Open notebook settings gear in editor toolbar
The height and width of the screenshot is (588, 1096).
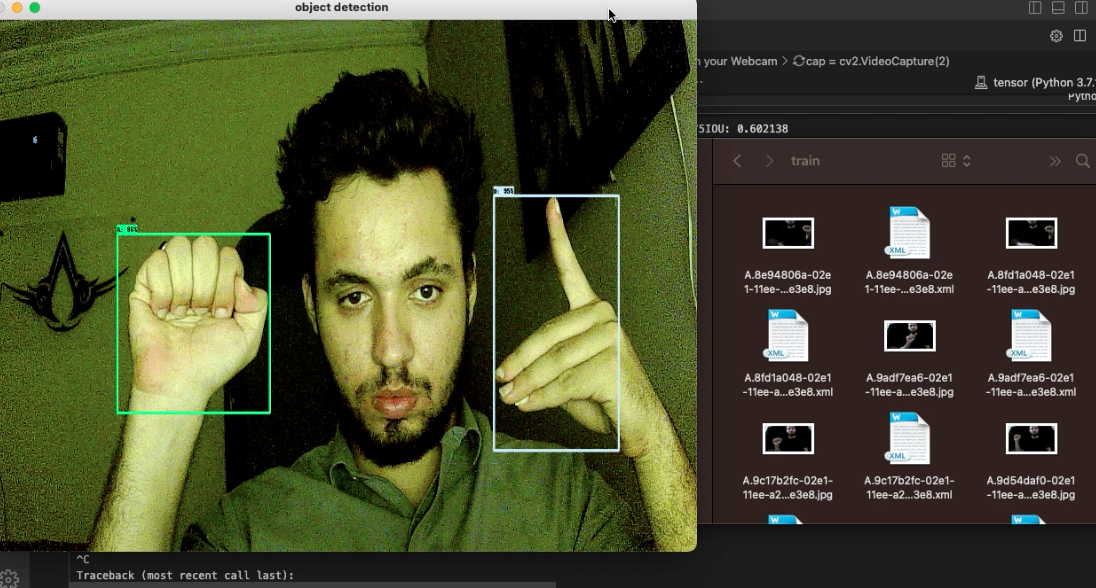(1056, 36)
